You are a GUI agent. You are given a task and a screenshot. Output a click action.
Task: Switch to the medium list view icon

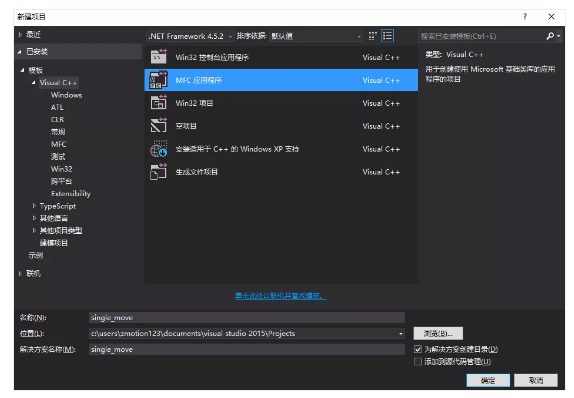click(387, 36)
